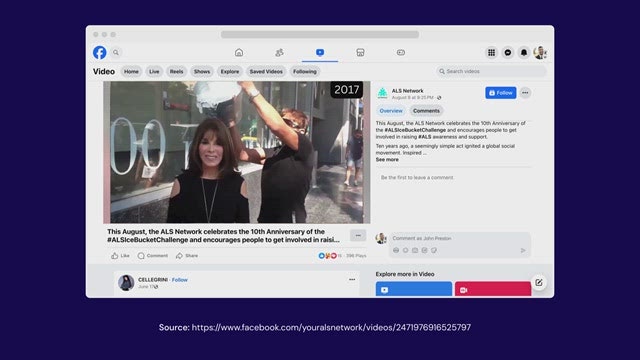The height and width of the screenshot is (360, 640).
Task: Open the Saved Videos section
Action: 266,71
